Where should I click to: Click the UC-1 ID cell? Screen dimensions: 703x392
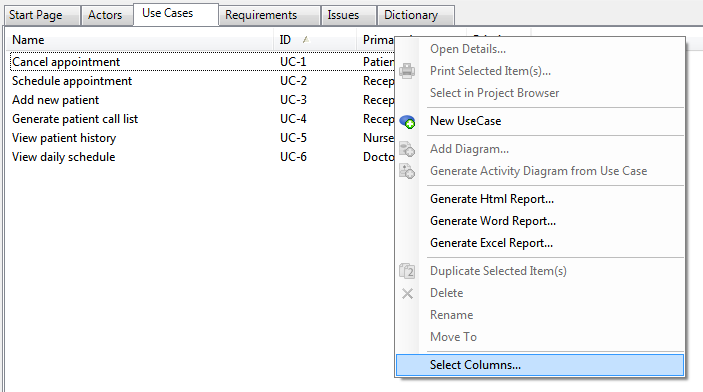click(x=293, y=62)
